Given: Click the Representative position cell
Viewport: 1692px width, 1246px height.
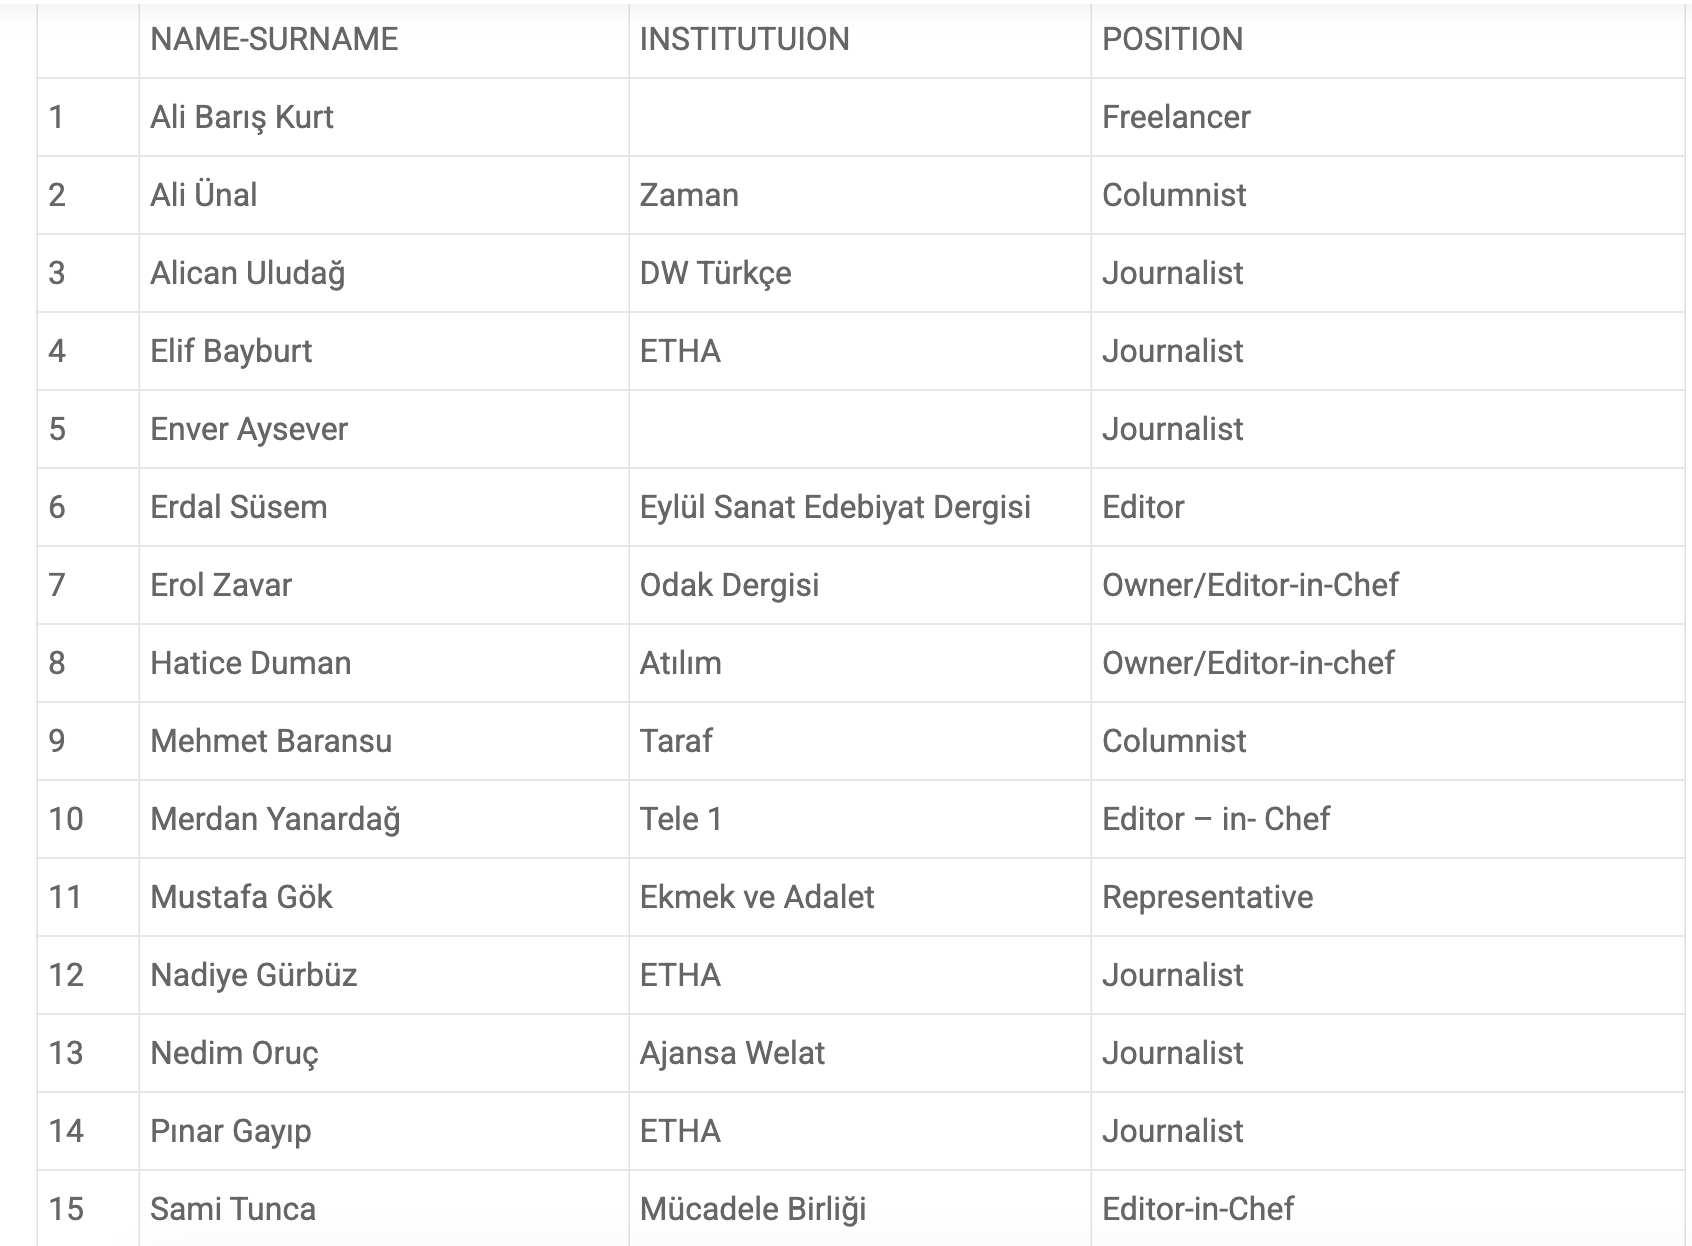Looking at the screenshot, I should pyautogui.click(x=1207, y=897).
